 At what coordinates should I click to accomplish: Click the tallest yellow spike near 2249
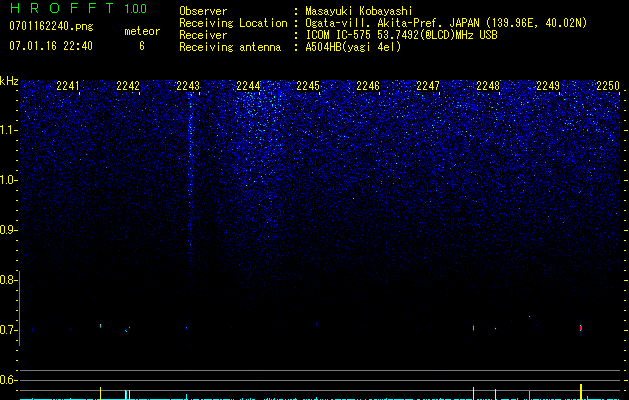[x=581, y=392]
